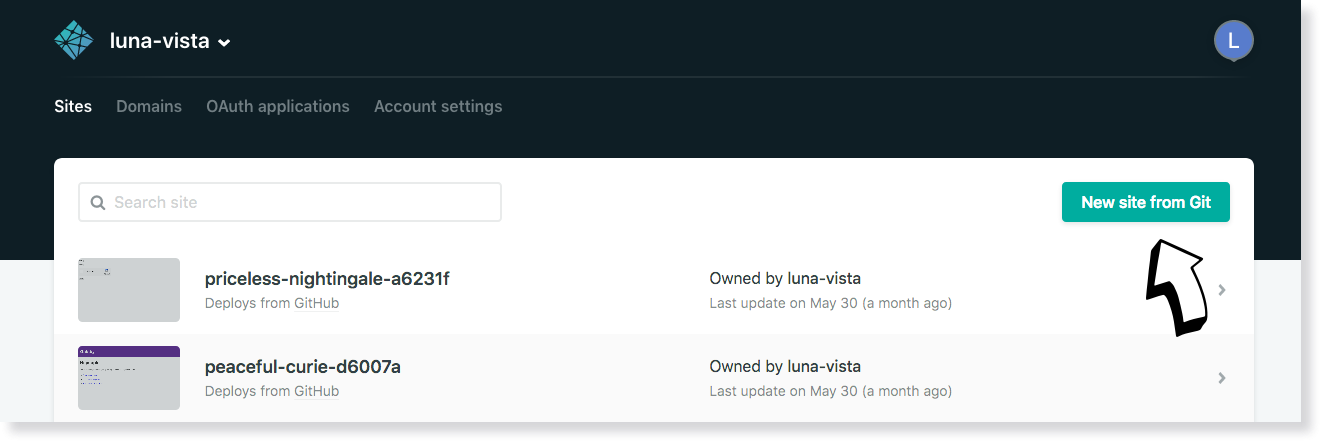Follow the GitHub link under priceless-nightingale-a6231f
Viewport: 1321px width, 442px height.
(316, 303)
